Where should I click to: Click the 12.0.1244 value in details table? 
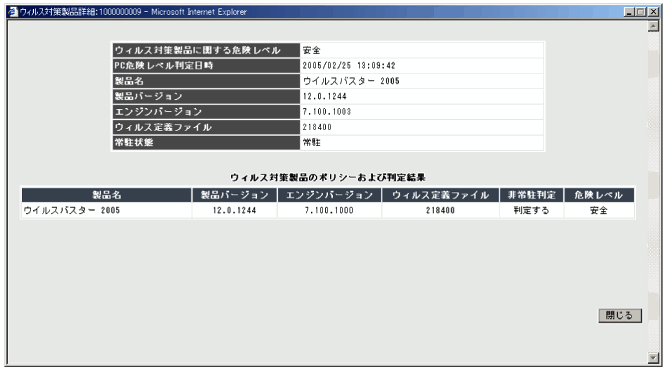[324, 96]
